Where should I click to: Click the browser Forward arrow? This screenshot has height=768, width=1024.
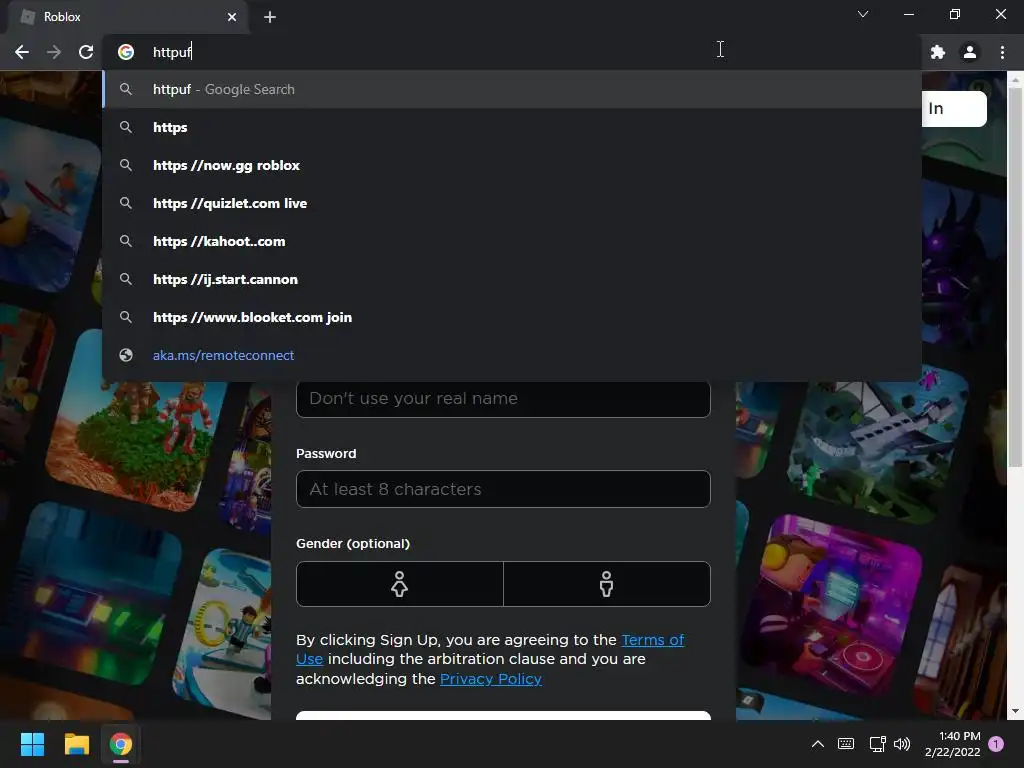point(54,52)
